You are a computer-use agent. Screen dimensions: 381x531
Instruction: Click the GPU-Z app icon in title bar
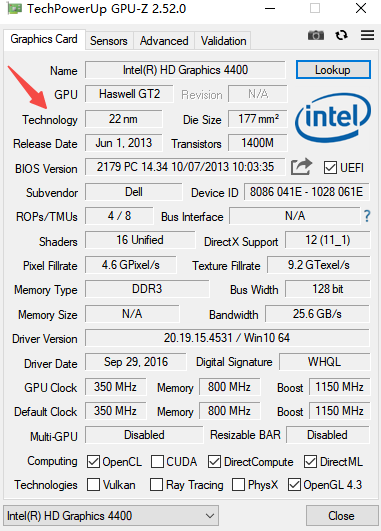tap(14, 8)
